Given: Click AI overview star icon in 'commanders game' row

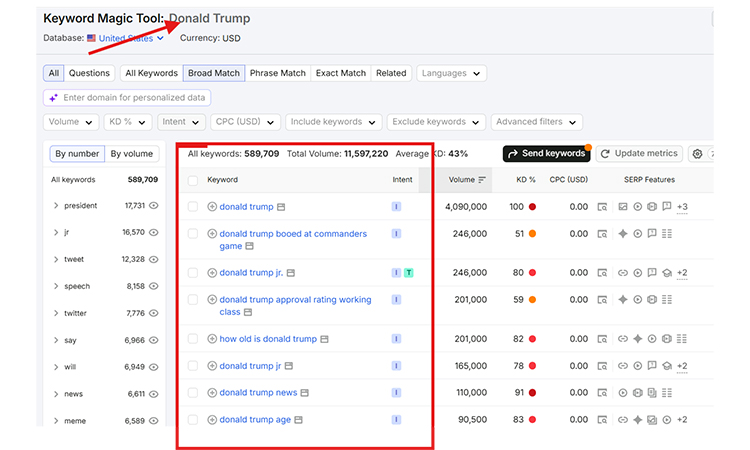Looking at the screenshot, I should [623, 234].
